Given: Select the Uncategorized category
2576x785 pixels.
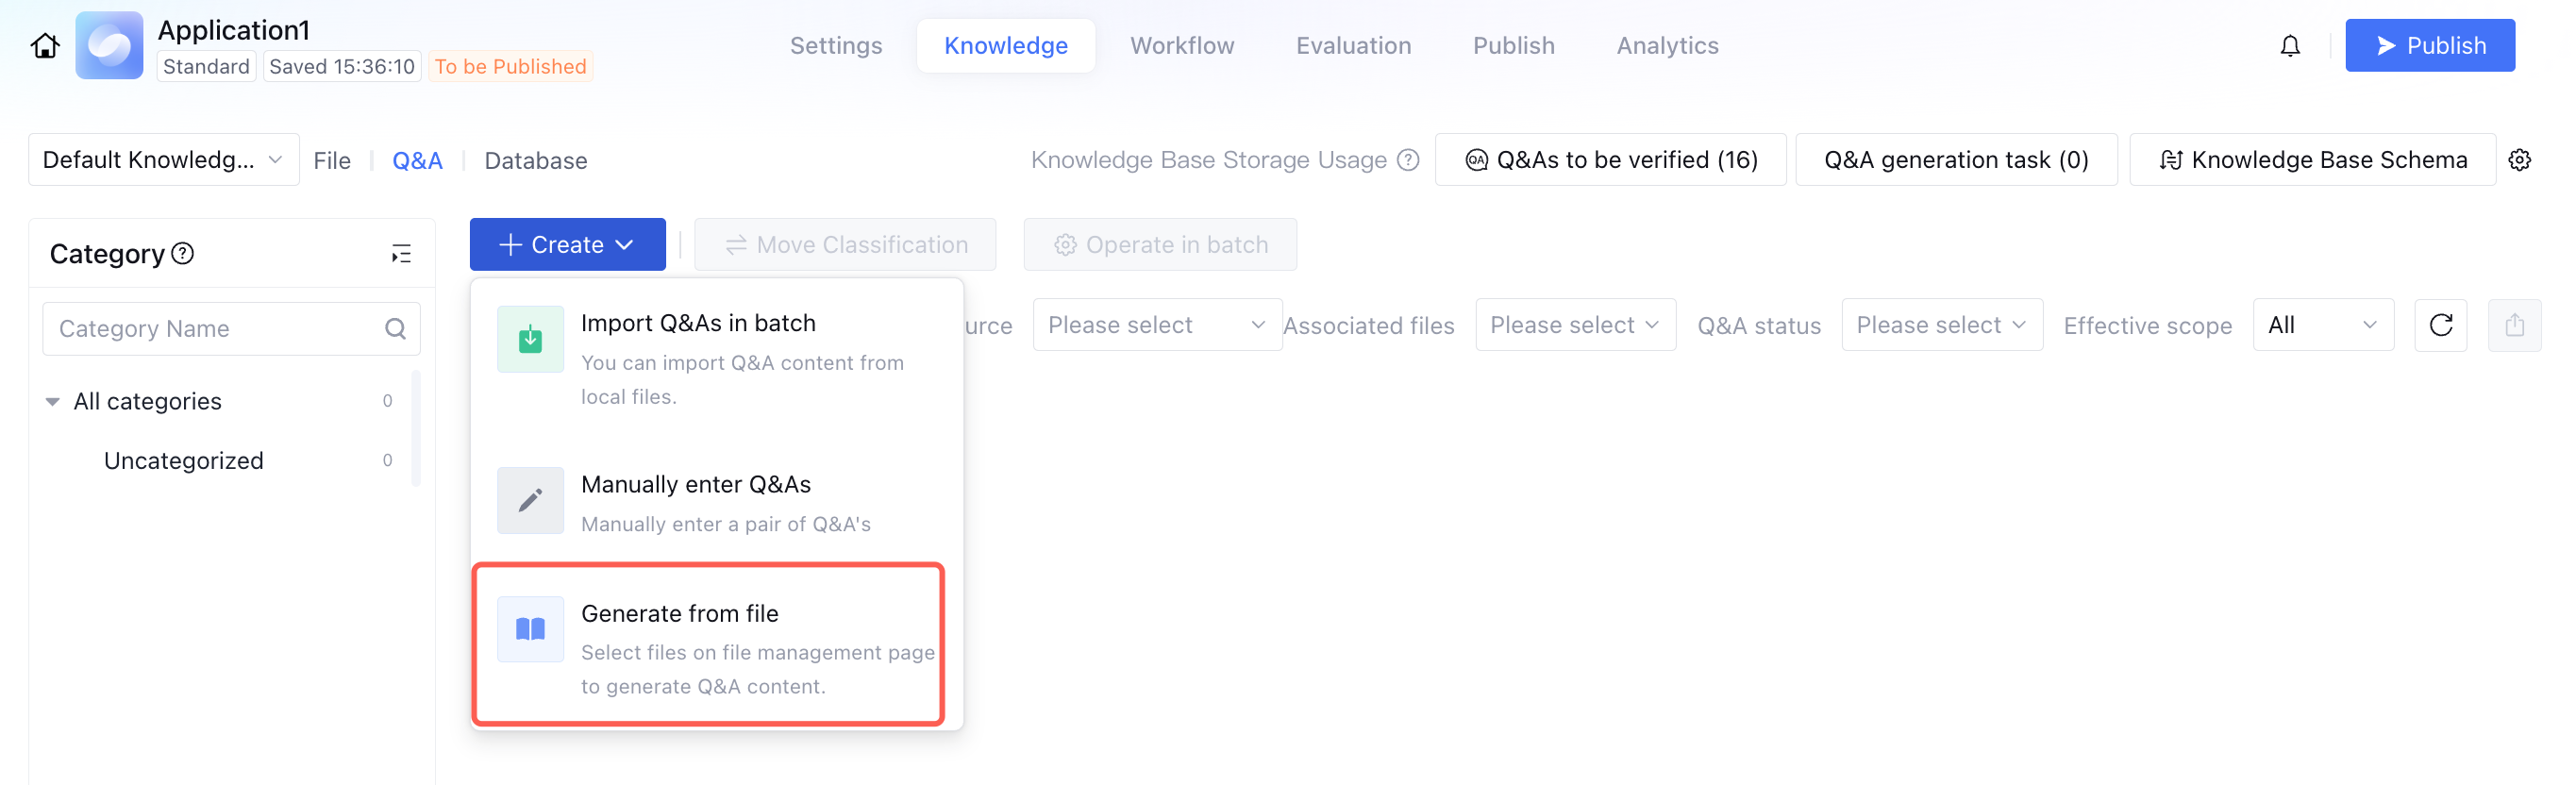Looking at the screenshot, I should [184, 461].
